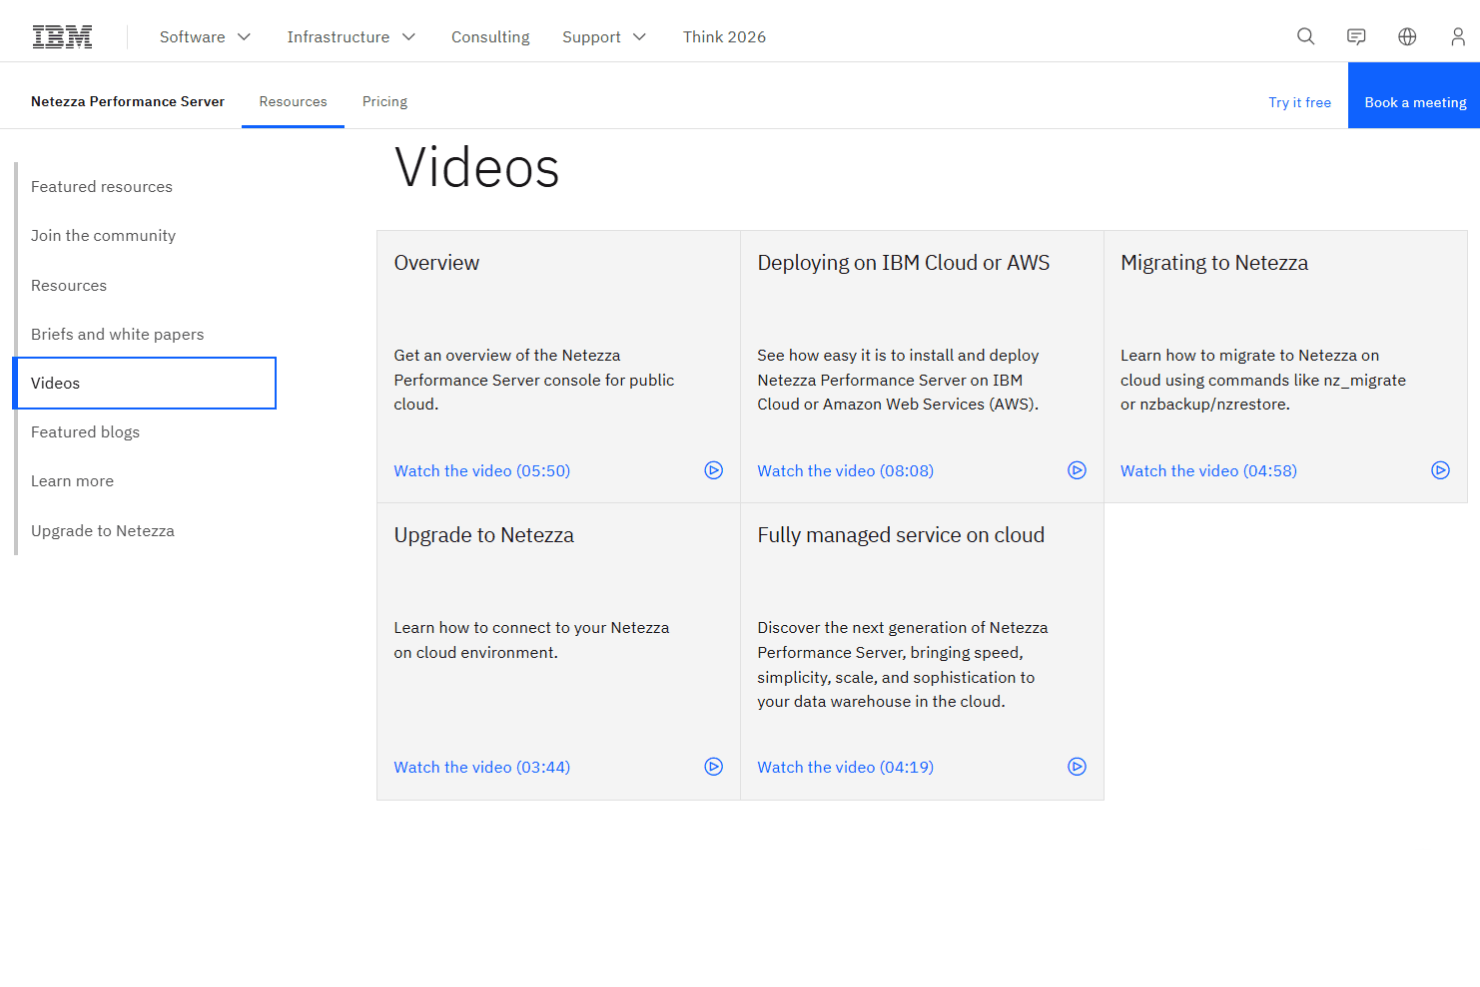The width and height of the screenshot is (1480, 987).
Task: Watch the video (03:44) link
Action: coord(482,768)
